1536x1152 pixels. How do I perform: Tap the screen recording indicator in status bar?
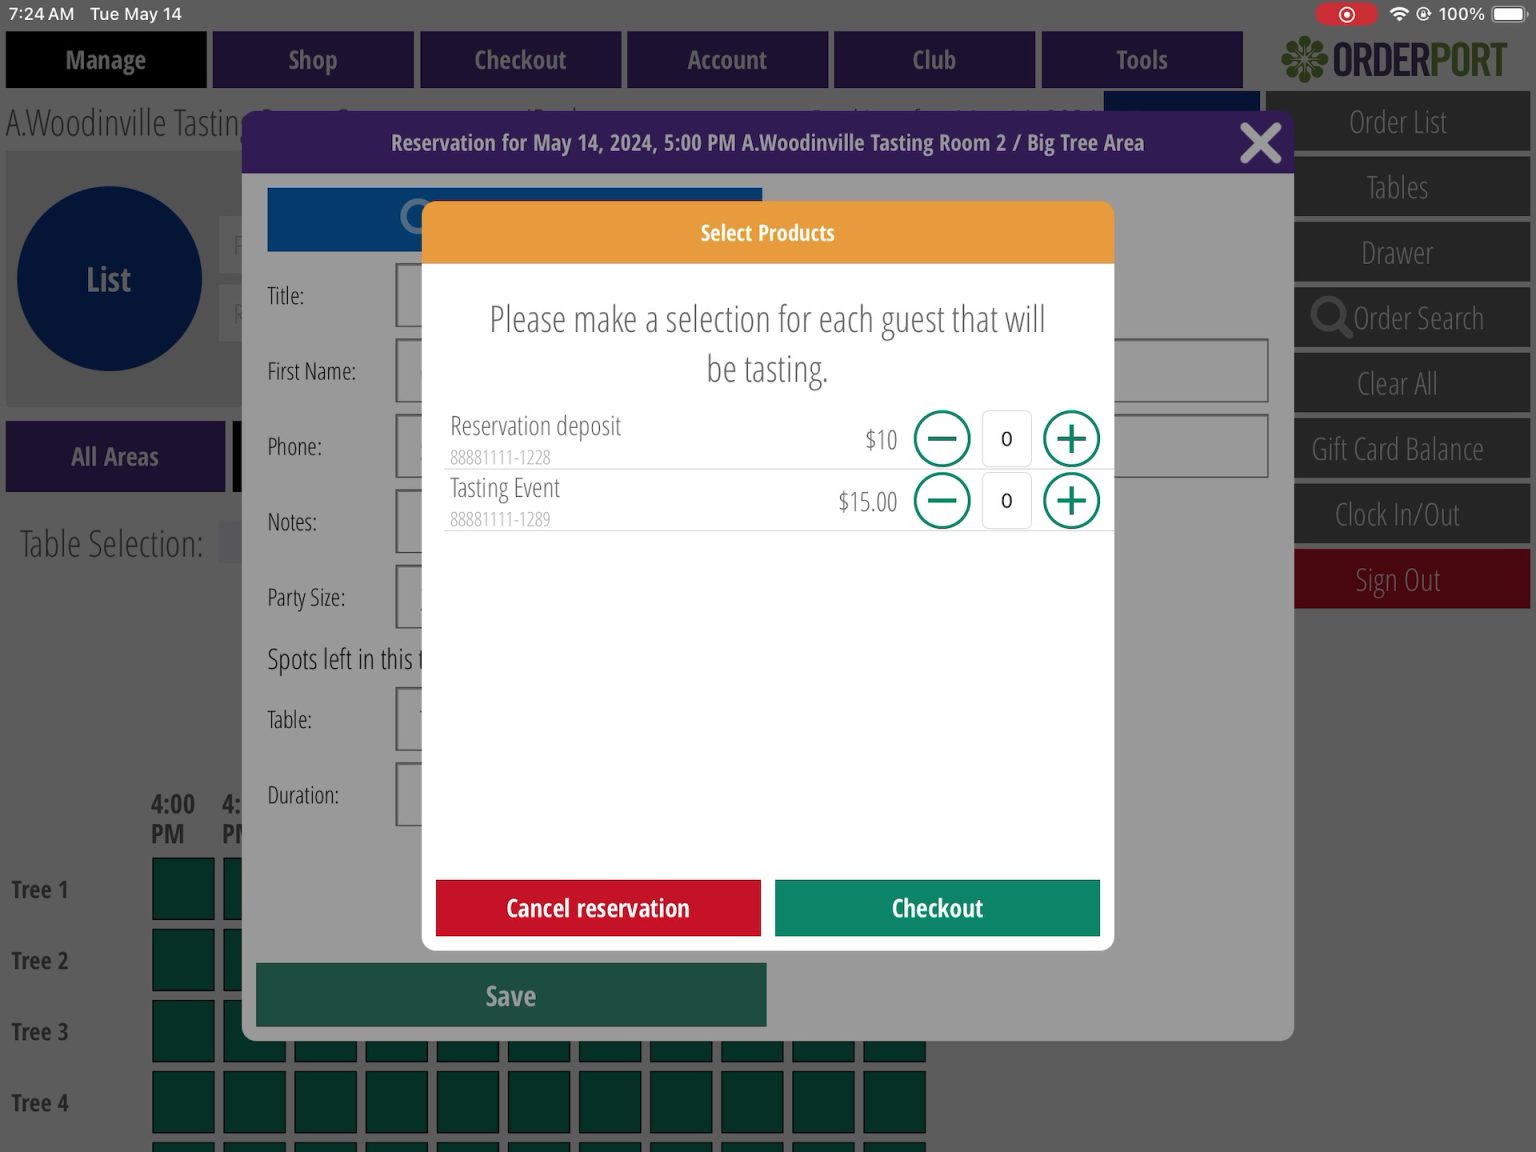coord(1347,14)
